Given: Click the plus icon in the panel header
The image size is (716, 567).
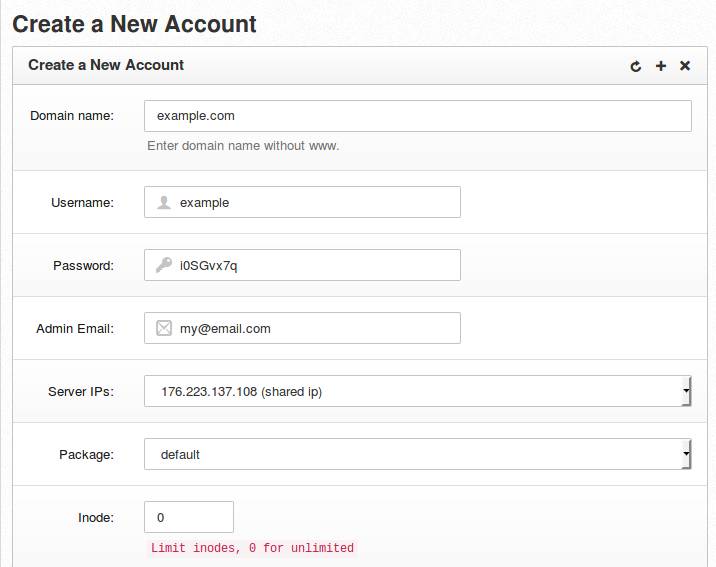Looking at the screenshot, I should pyautogui.click(x=661, y=66).
